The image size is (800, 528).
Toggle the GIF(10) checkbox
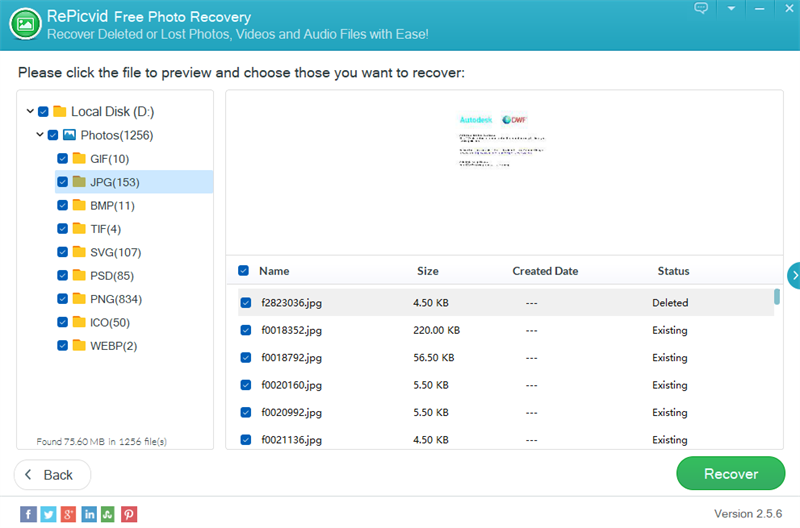tap(62, 158)
